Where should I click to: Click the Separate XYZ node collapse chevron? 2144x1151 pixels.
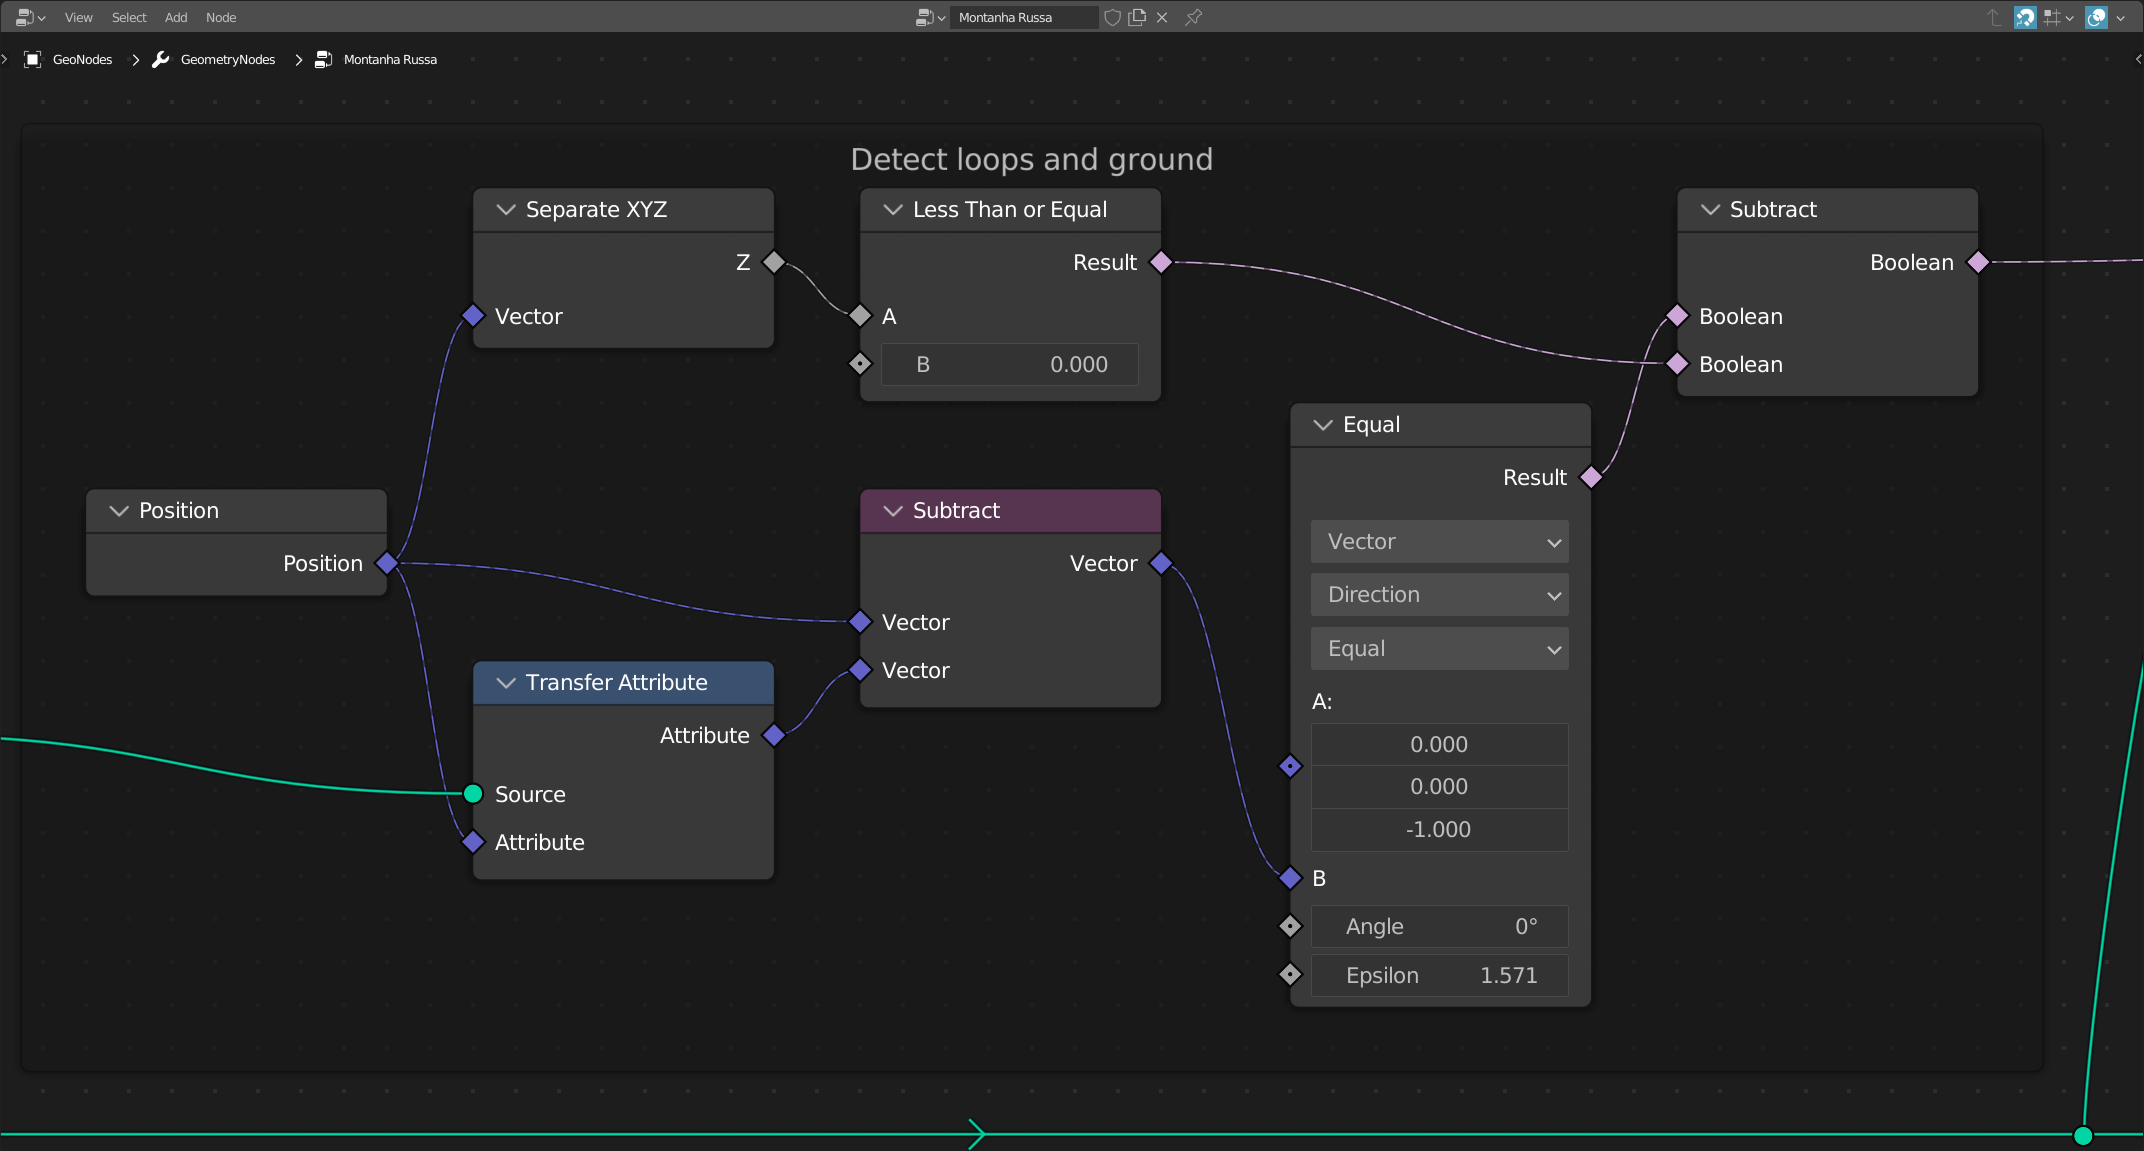pyautogui.click(x=503, y=210)
